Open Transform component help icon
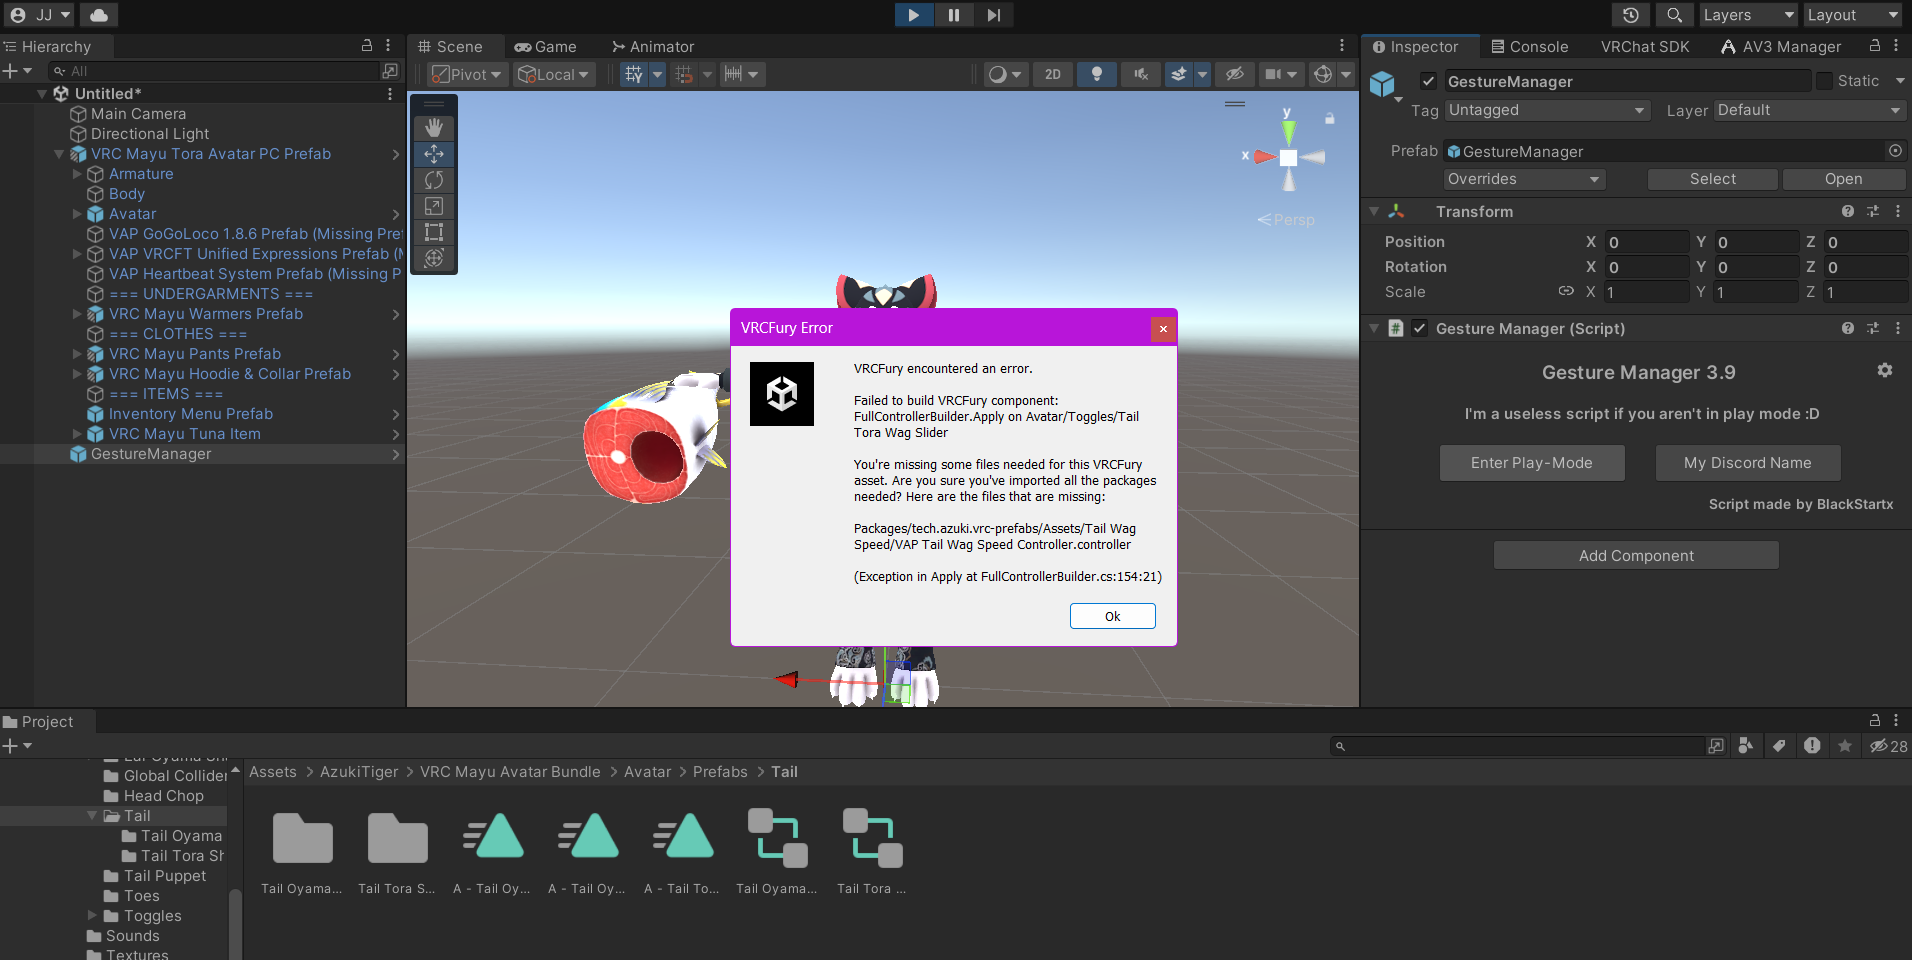The width and height of the screenshot is (1912, 960). click(1848, 211)
